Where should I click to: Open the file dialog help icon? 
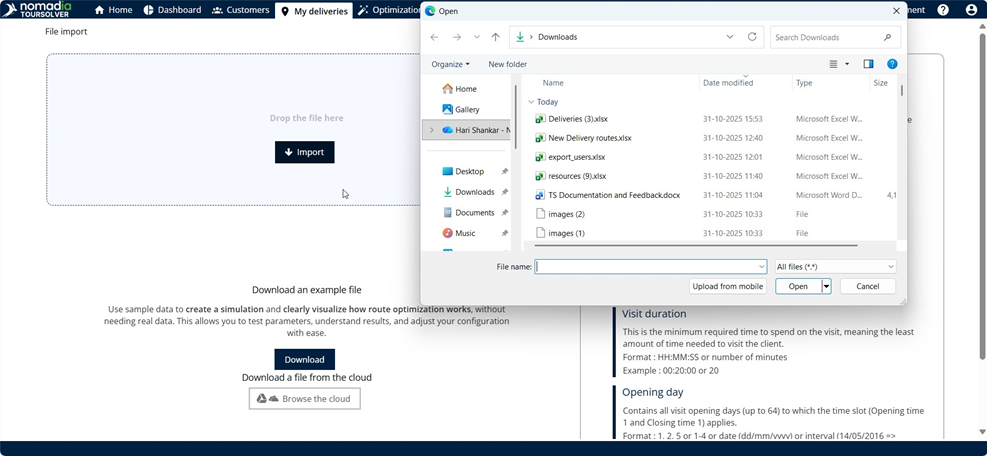click(x=892, y=64)
